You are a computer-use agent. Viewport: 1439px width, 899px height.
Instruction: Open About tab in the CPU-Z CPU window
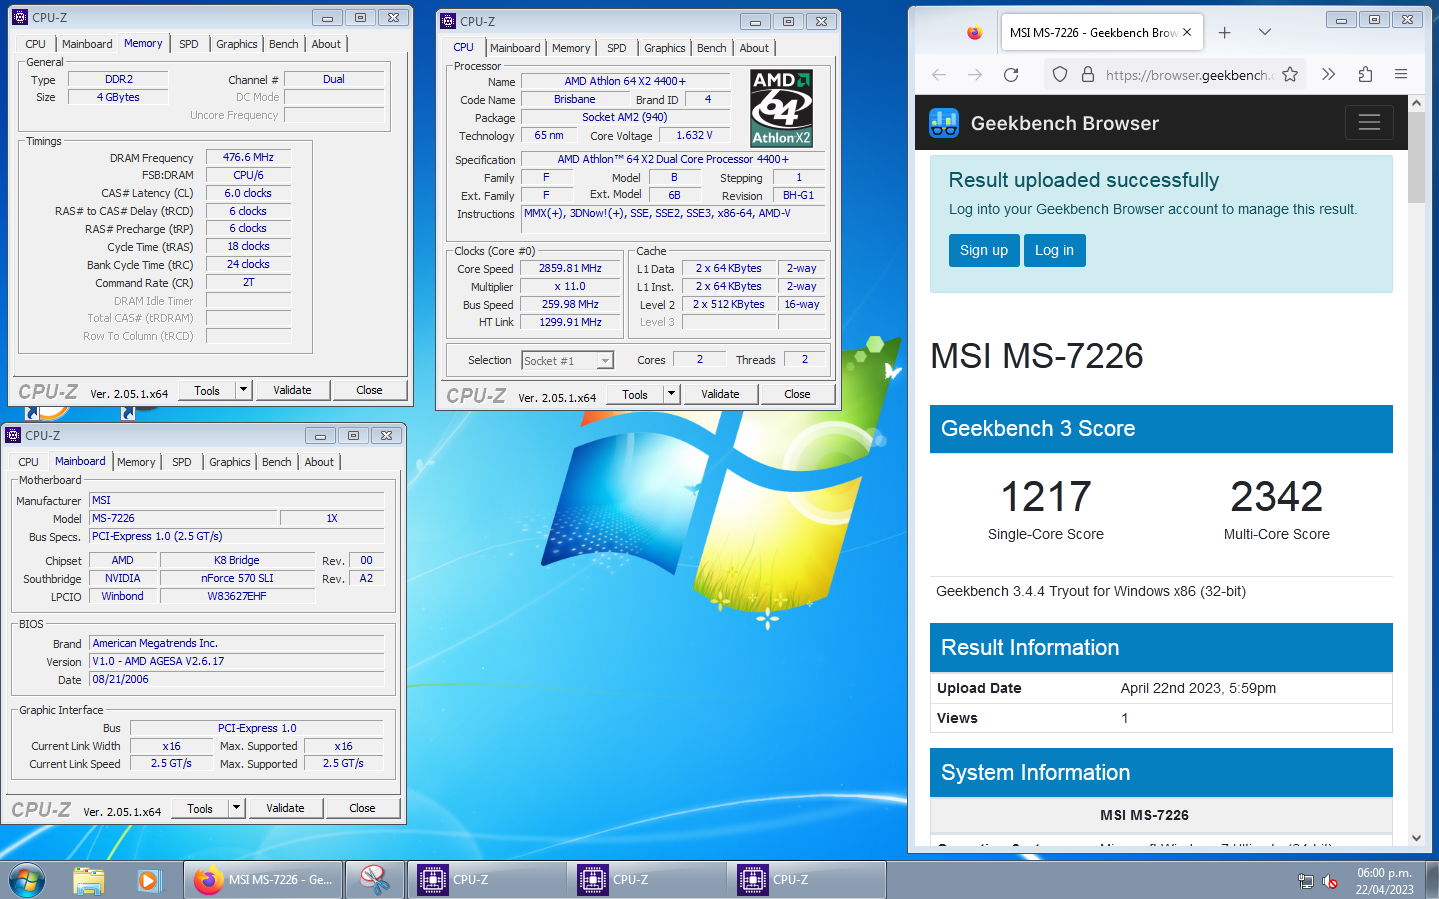click(x=755, y=48)
